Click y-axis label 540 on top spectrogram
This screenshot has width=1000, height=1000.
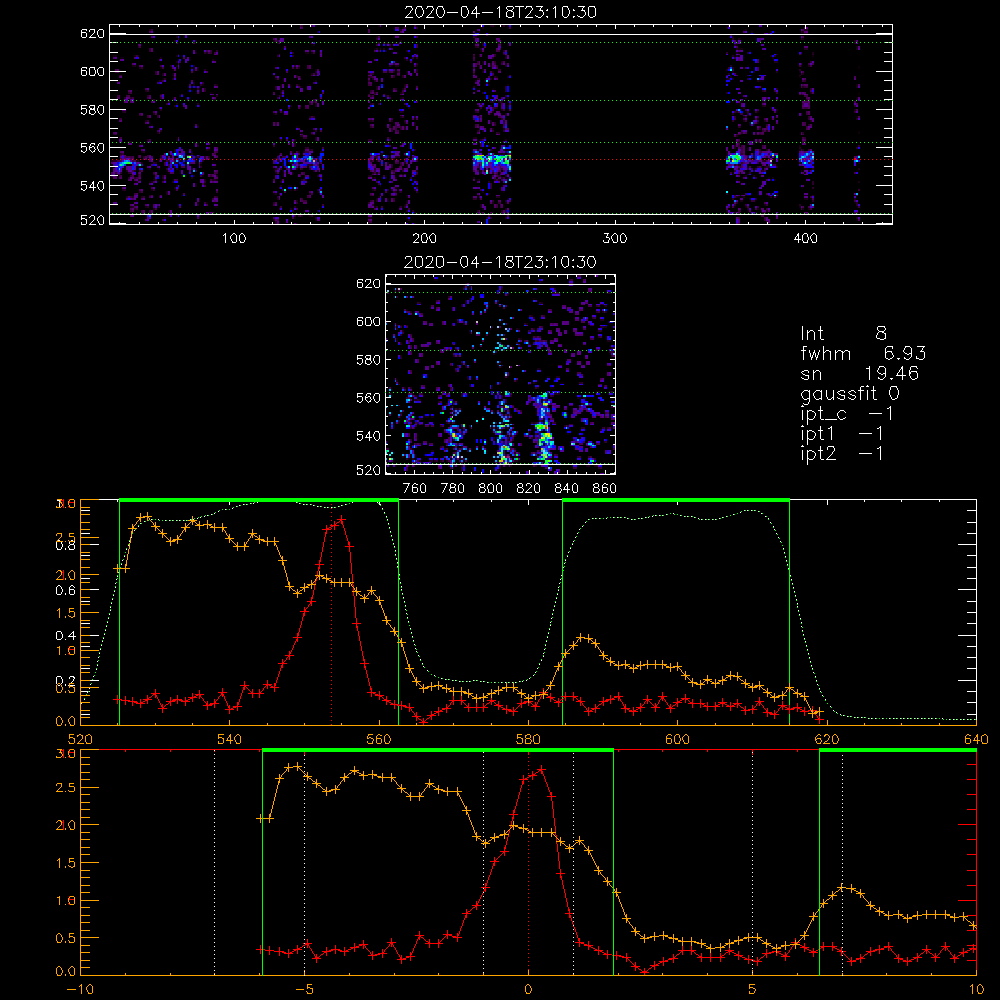tap(92, 186)
